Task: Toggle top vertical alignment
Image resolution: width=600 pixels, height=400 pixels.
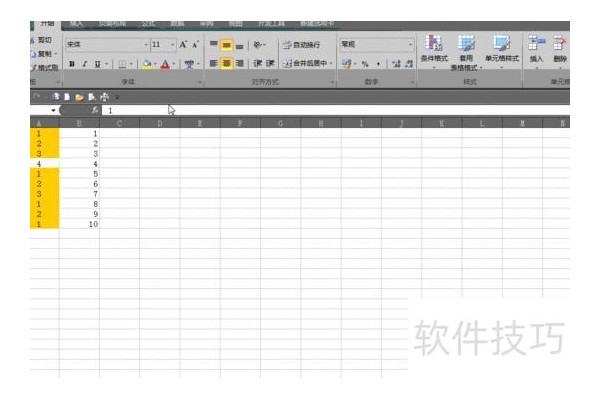Action: (x=214, y=45)
